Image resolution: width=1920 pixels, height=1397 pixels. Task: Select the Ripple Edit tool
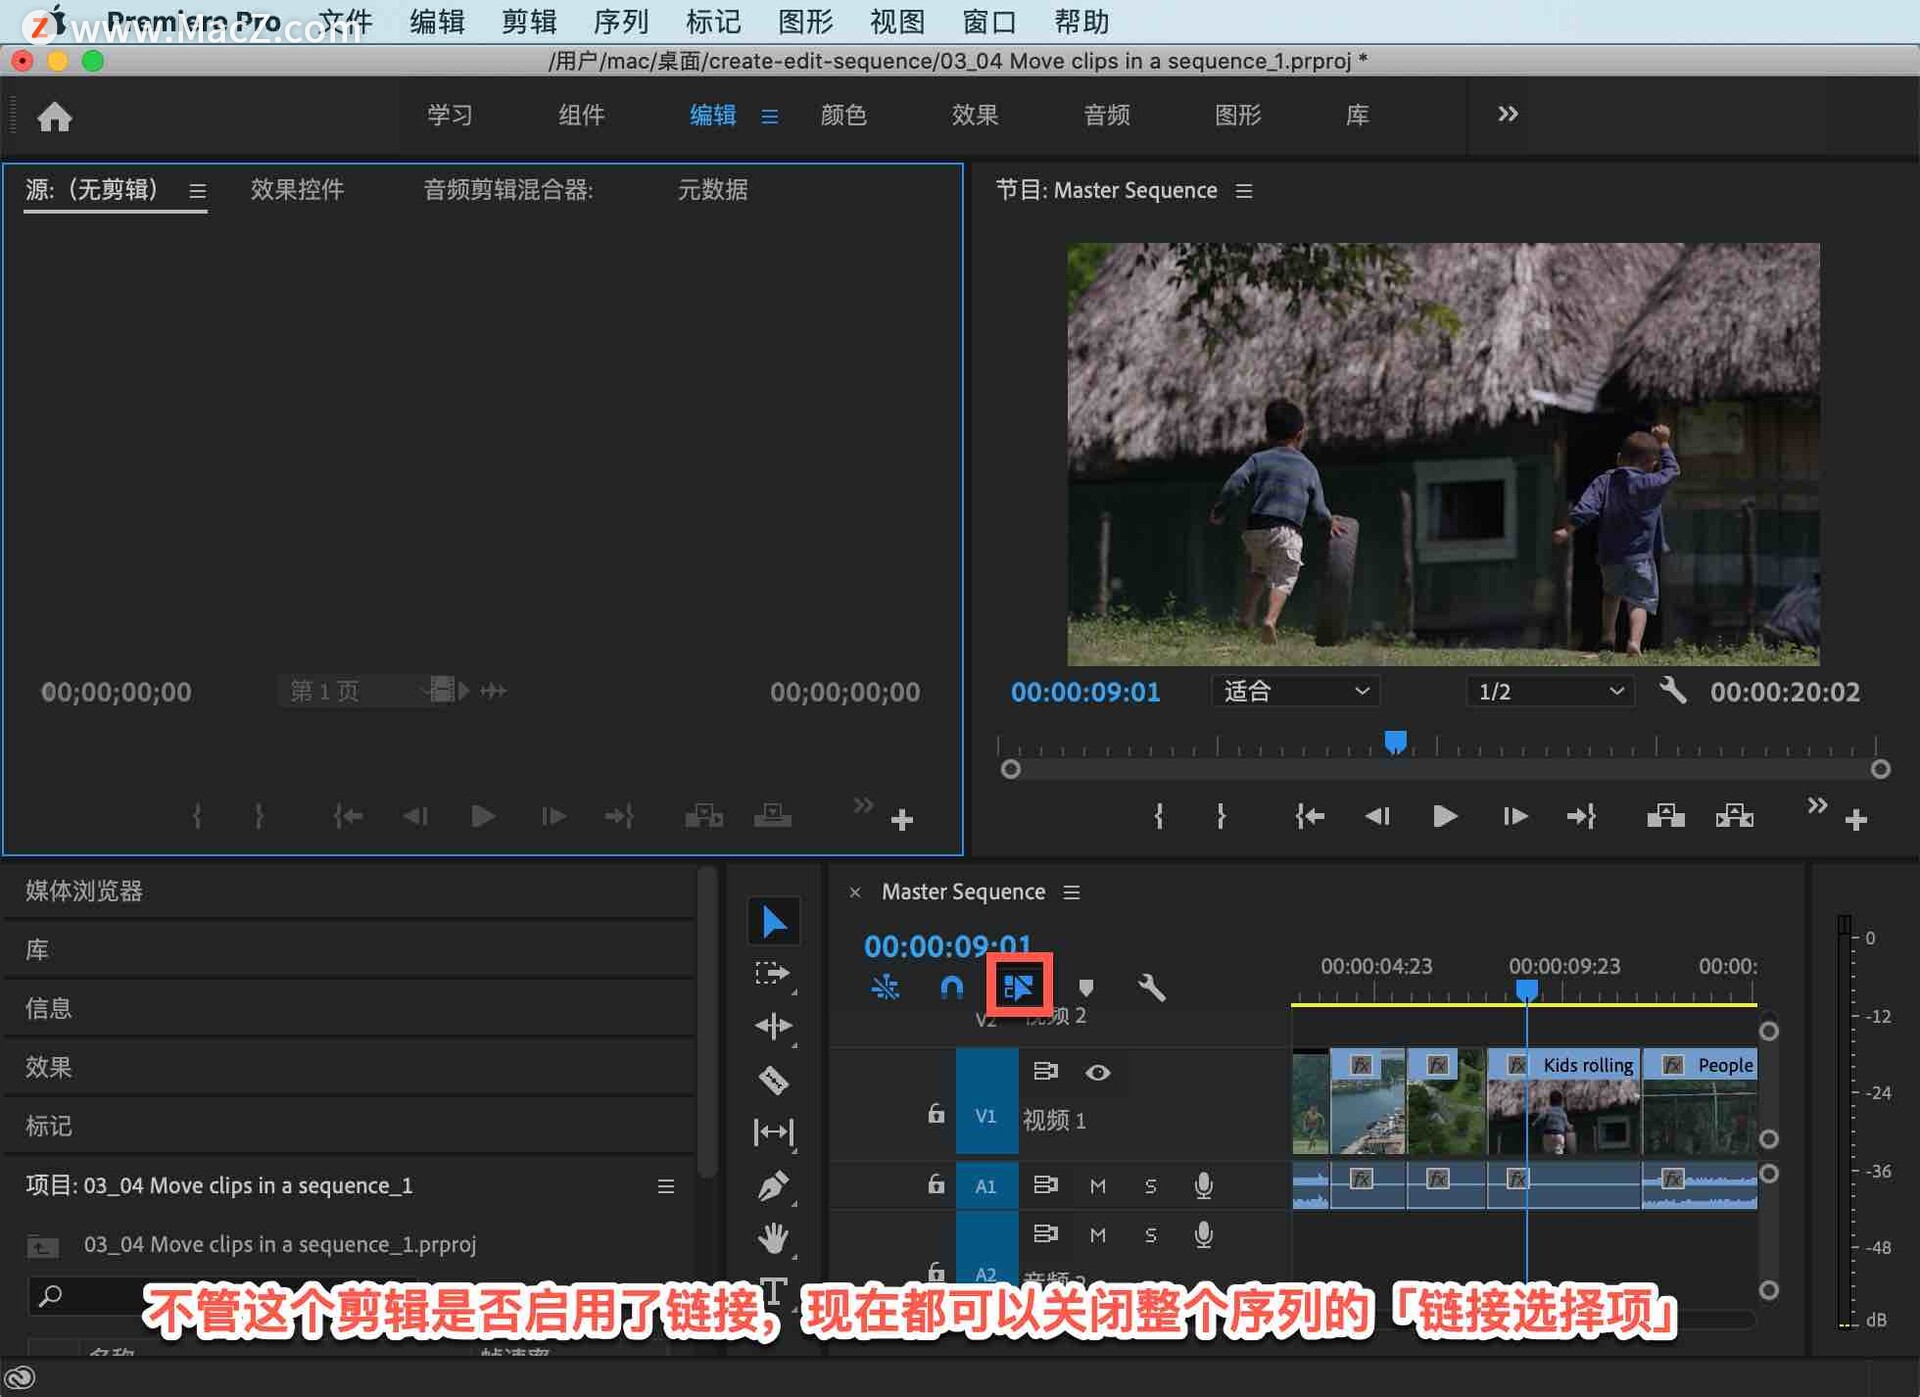[773, 1025]
